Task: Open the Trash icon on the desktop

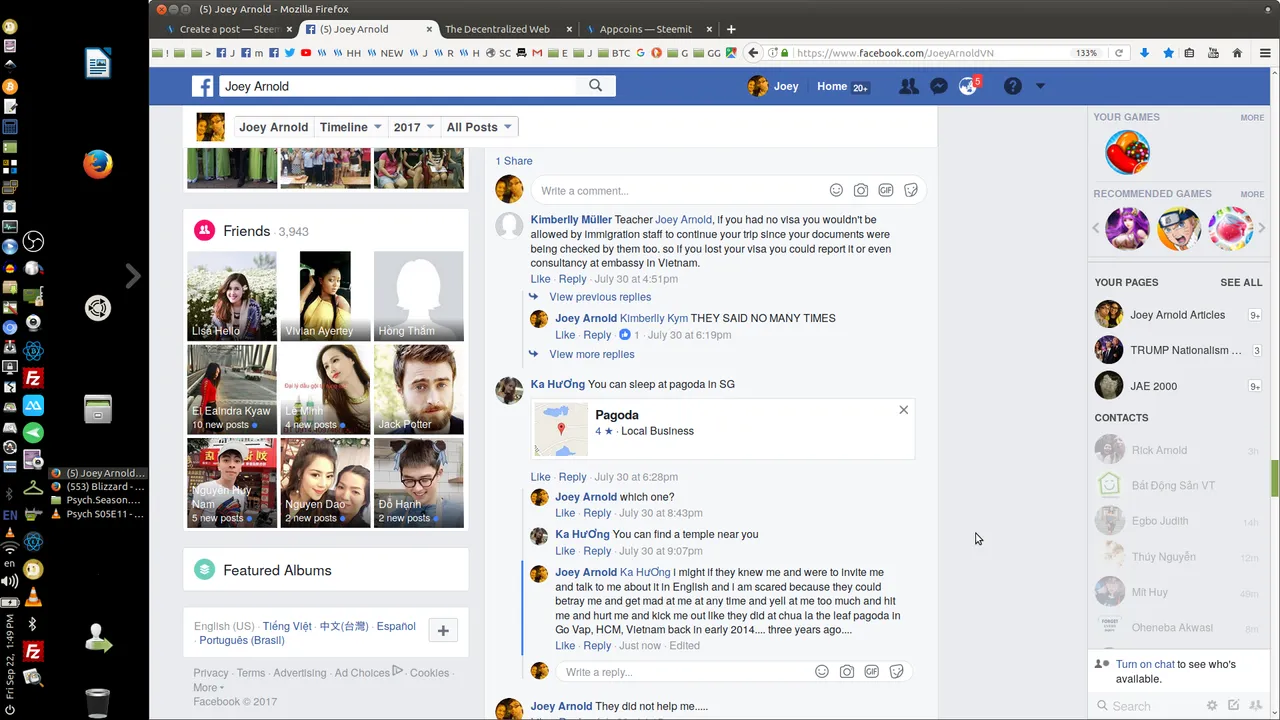Action: pos(97,702)
